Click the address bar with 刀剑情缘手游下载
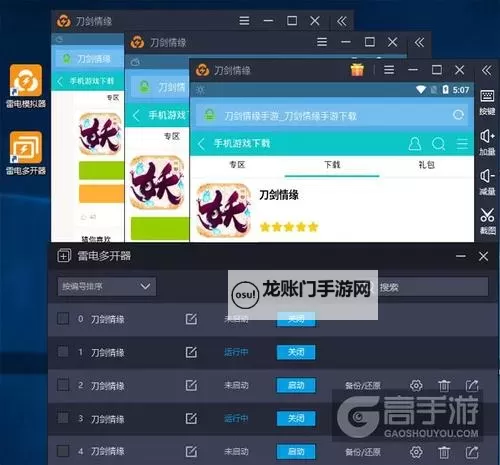This screenshot has height=465, width=500. (x=332, y=115)
